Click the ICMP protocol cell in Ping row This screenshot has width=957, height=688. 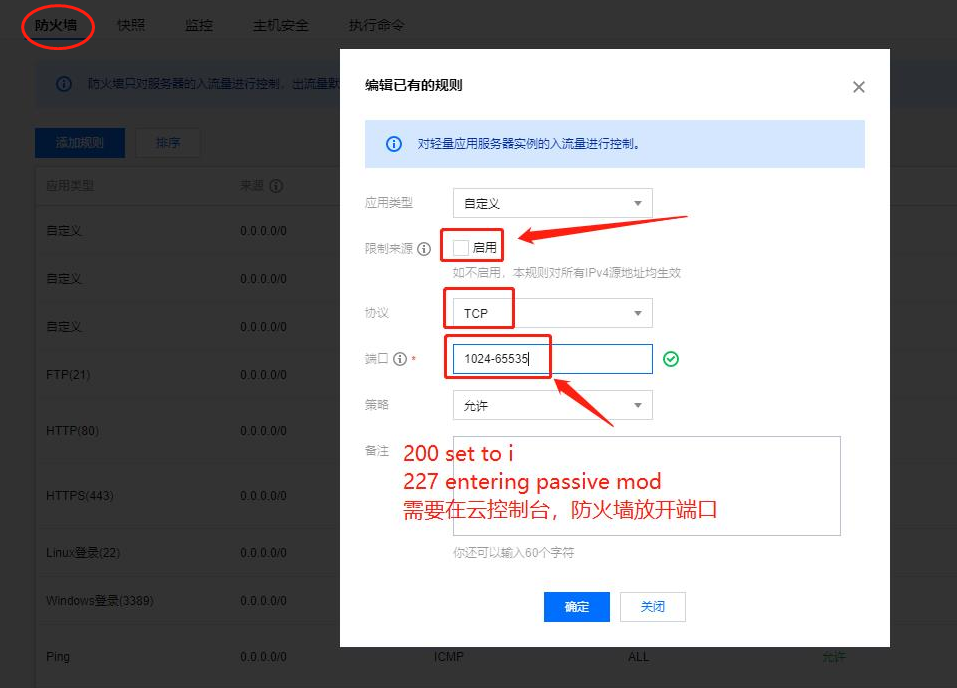coord(449,657)
